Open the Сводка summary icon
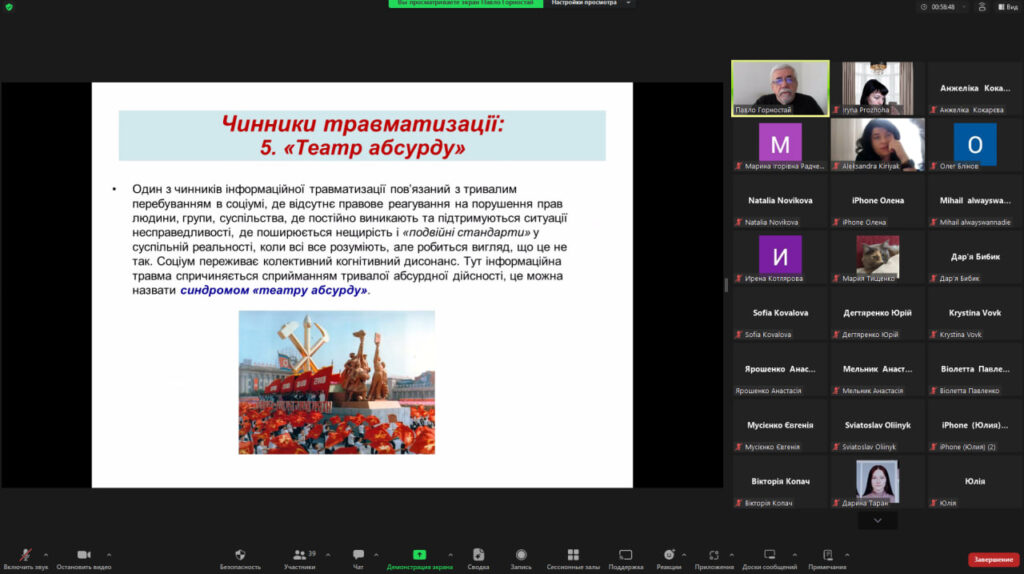 478,555
